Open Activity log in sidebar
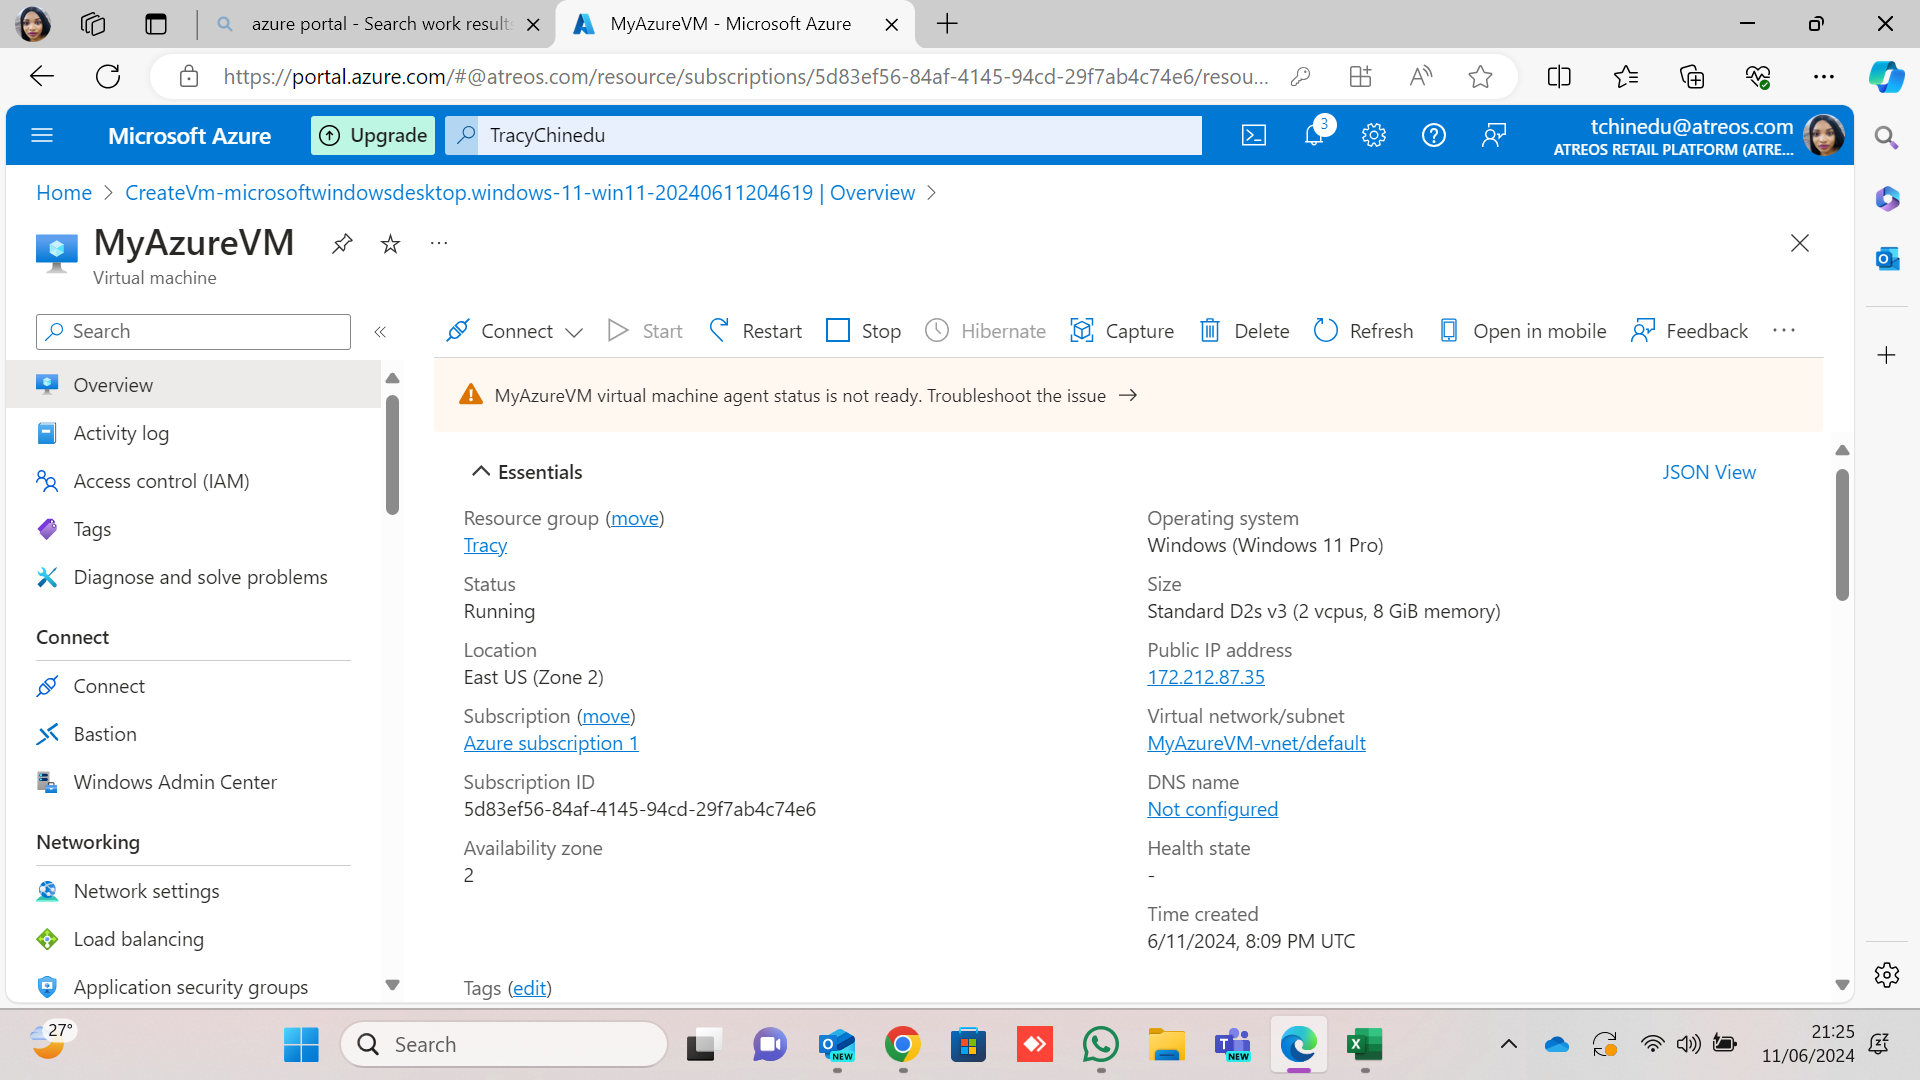This screenshot has width=1920, height=1080. click(120, 433)
